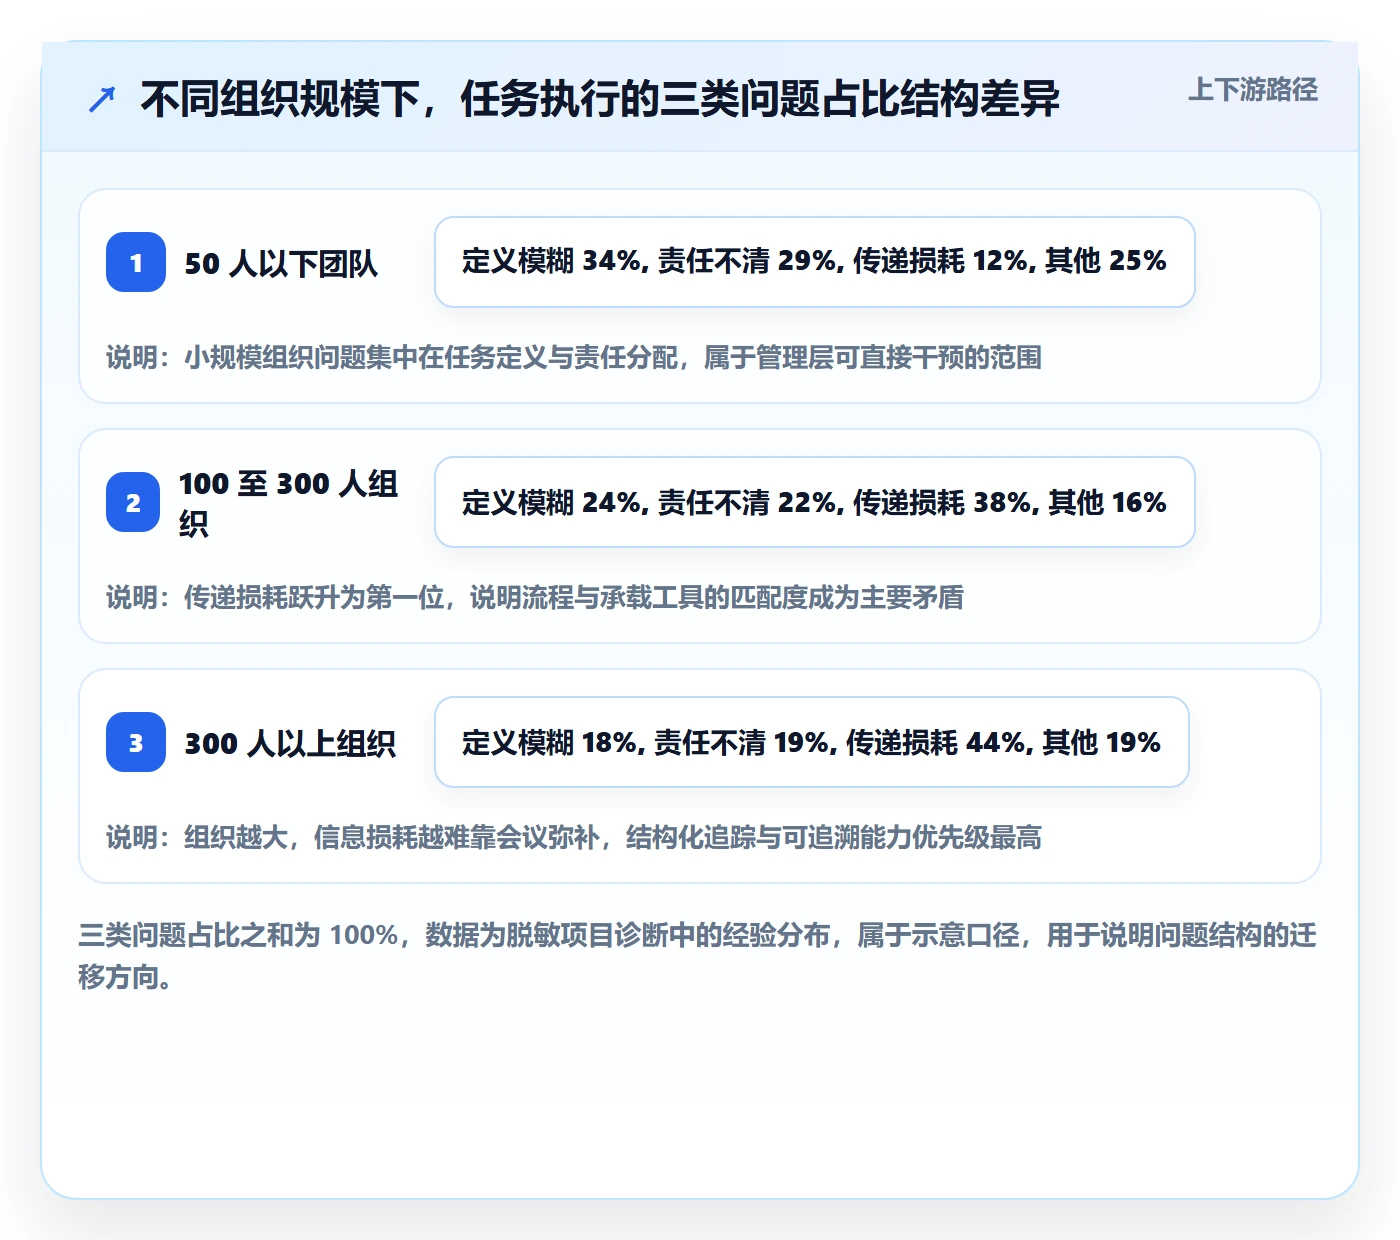Click the data box starting 定义模糊 24%
This screenshot has width=1400, height=1240.
pyautogui.click(x=815, y=502)
